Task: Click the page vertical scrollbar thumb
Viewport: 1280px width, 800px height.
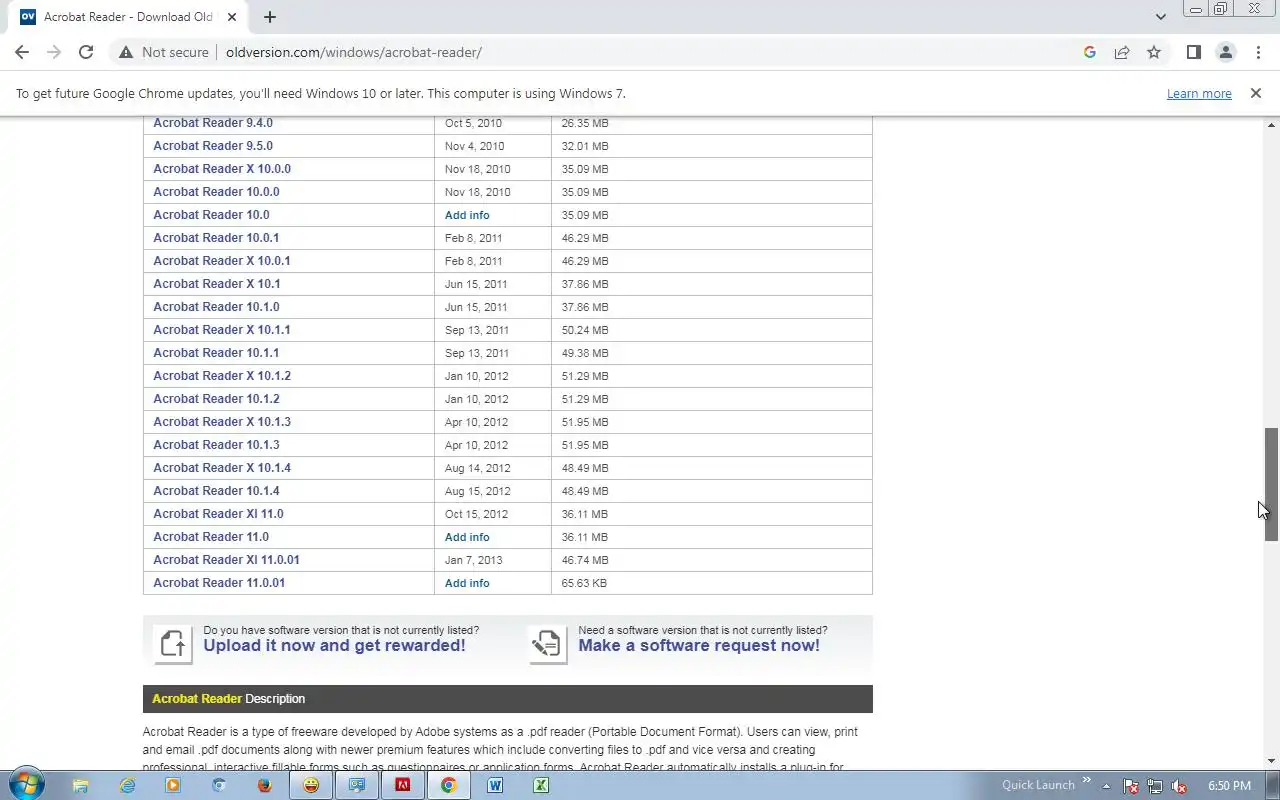Action: click(x=1271, y=484)
